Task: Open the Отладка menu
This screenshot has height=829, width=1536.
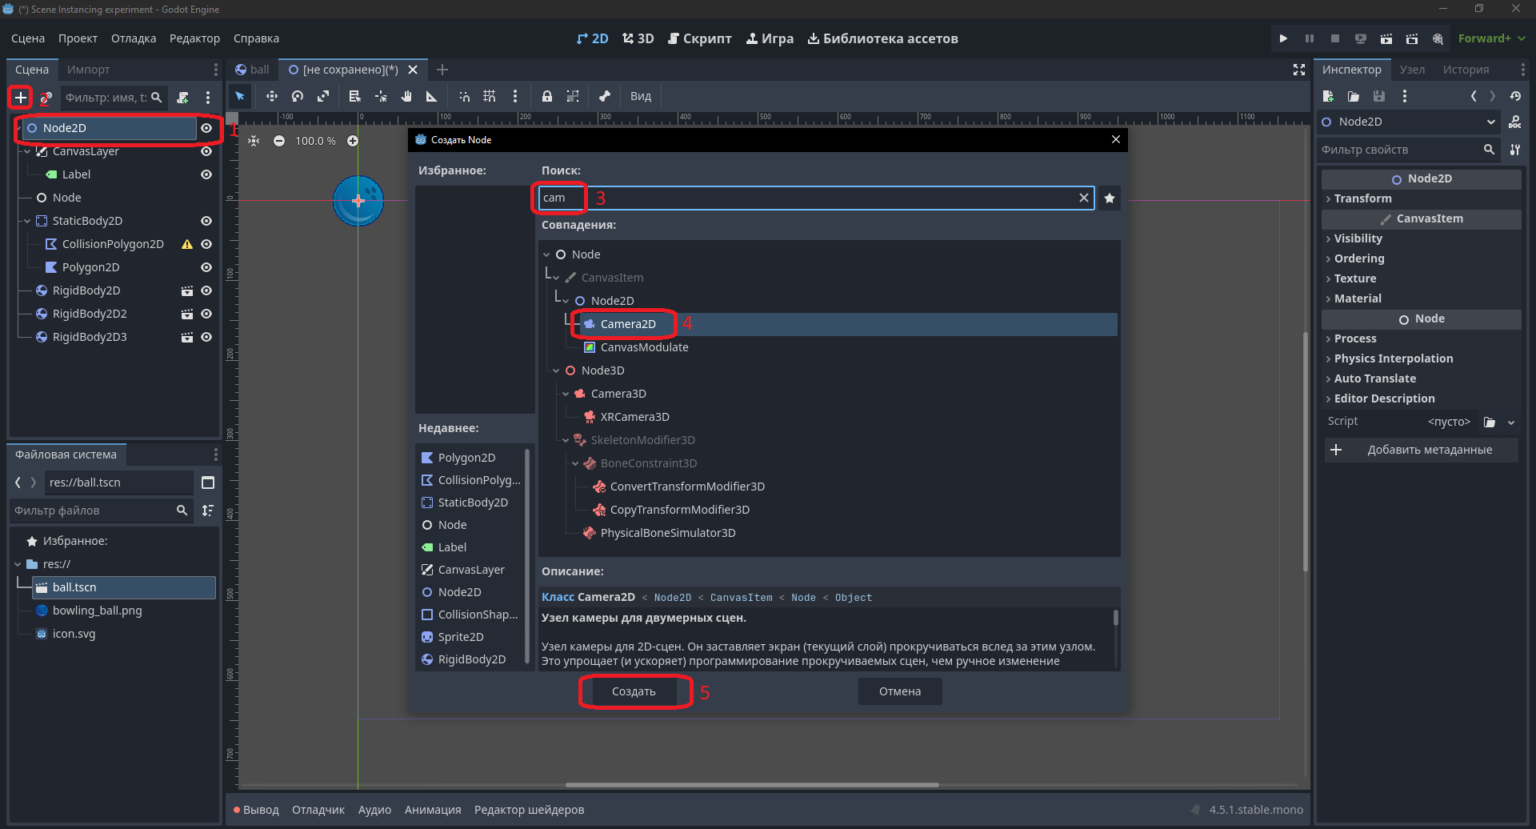Action: point(133,38)
